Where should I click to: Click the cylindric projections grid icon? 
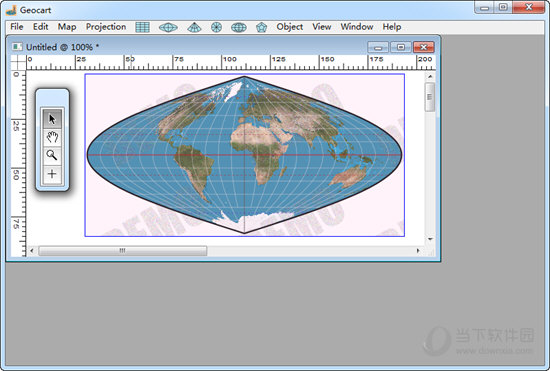pyautogui.click(x=142, y=27)
